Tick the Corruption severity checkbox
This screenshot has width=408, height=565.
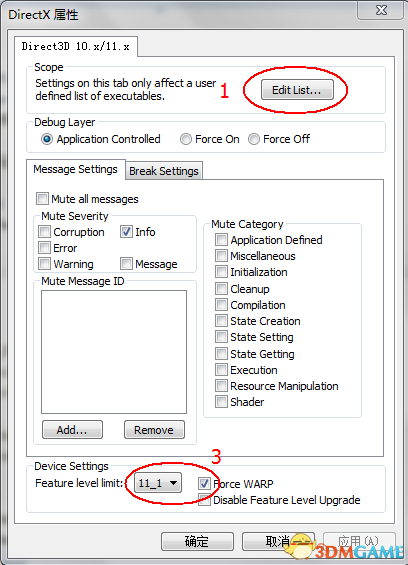click(44, 231)
